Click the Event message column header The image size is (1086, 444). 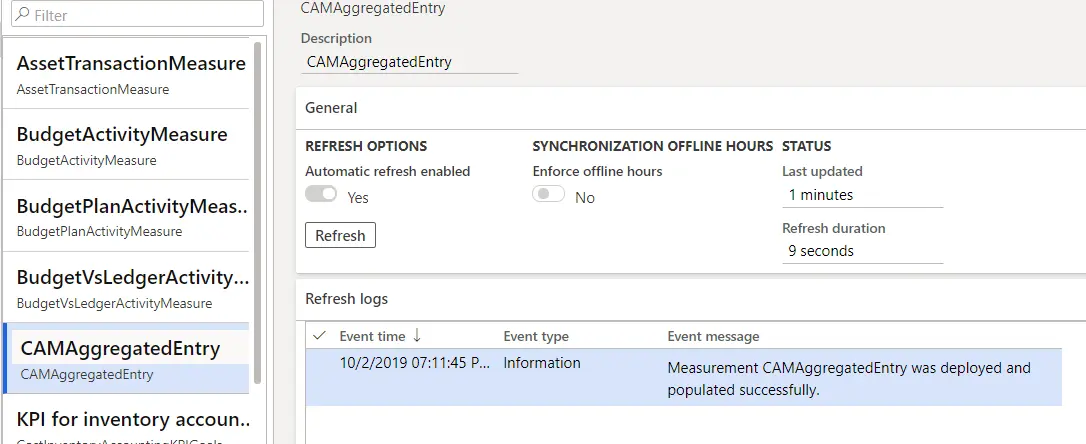pyautogui.click(x=713, y=336)
